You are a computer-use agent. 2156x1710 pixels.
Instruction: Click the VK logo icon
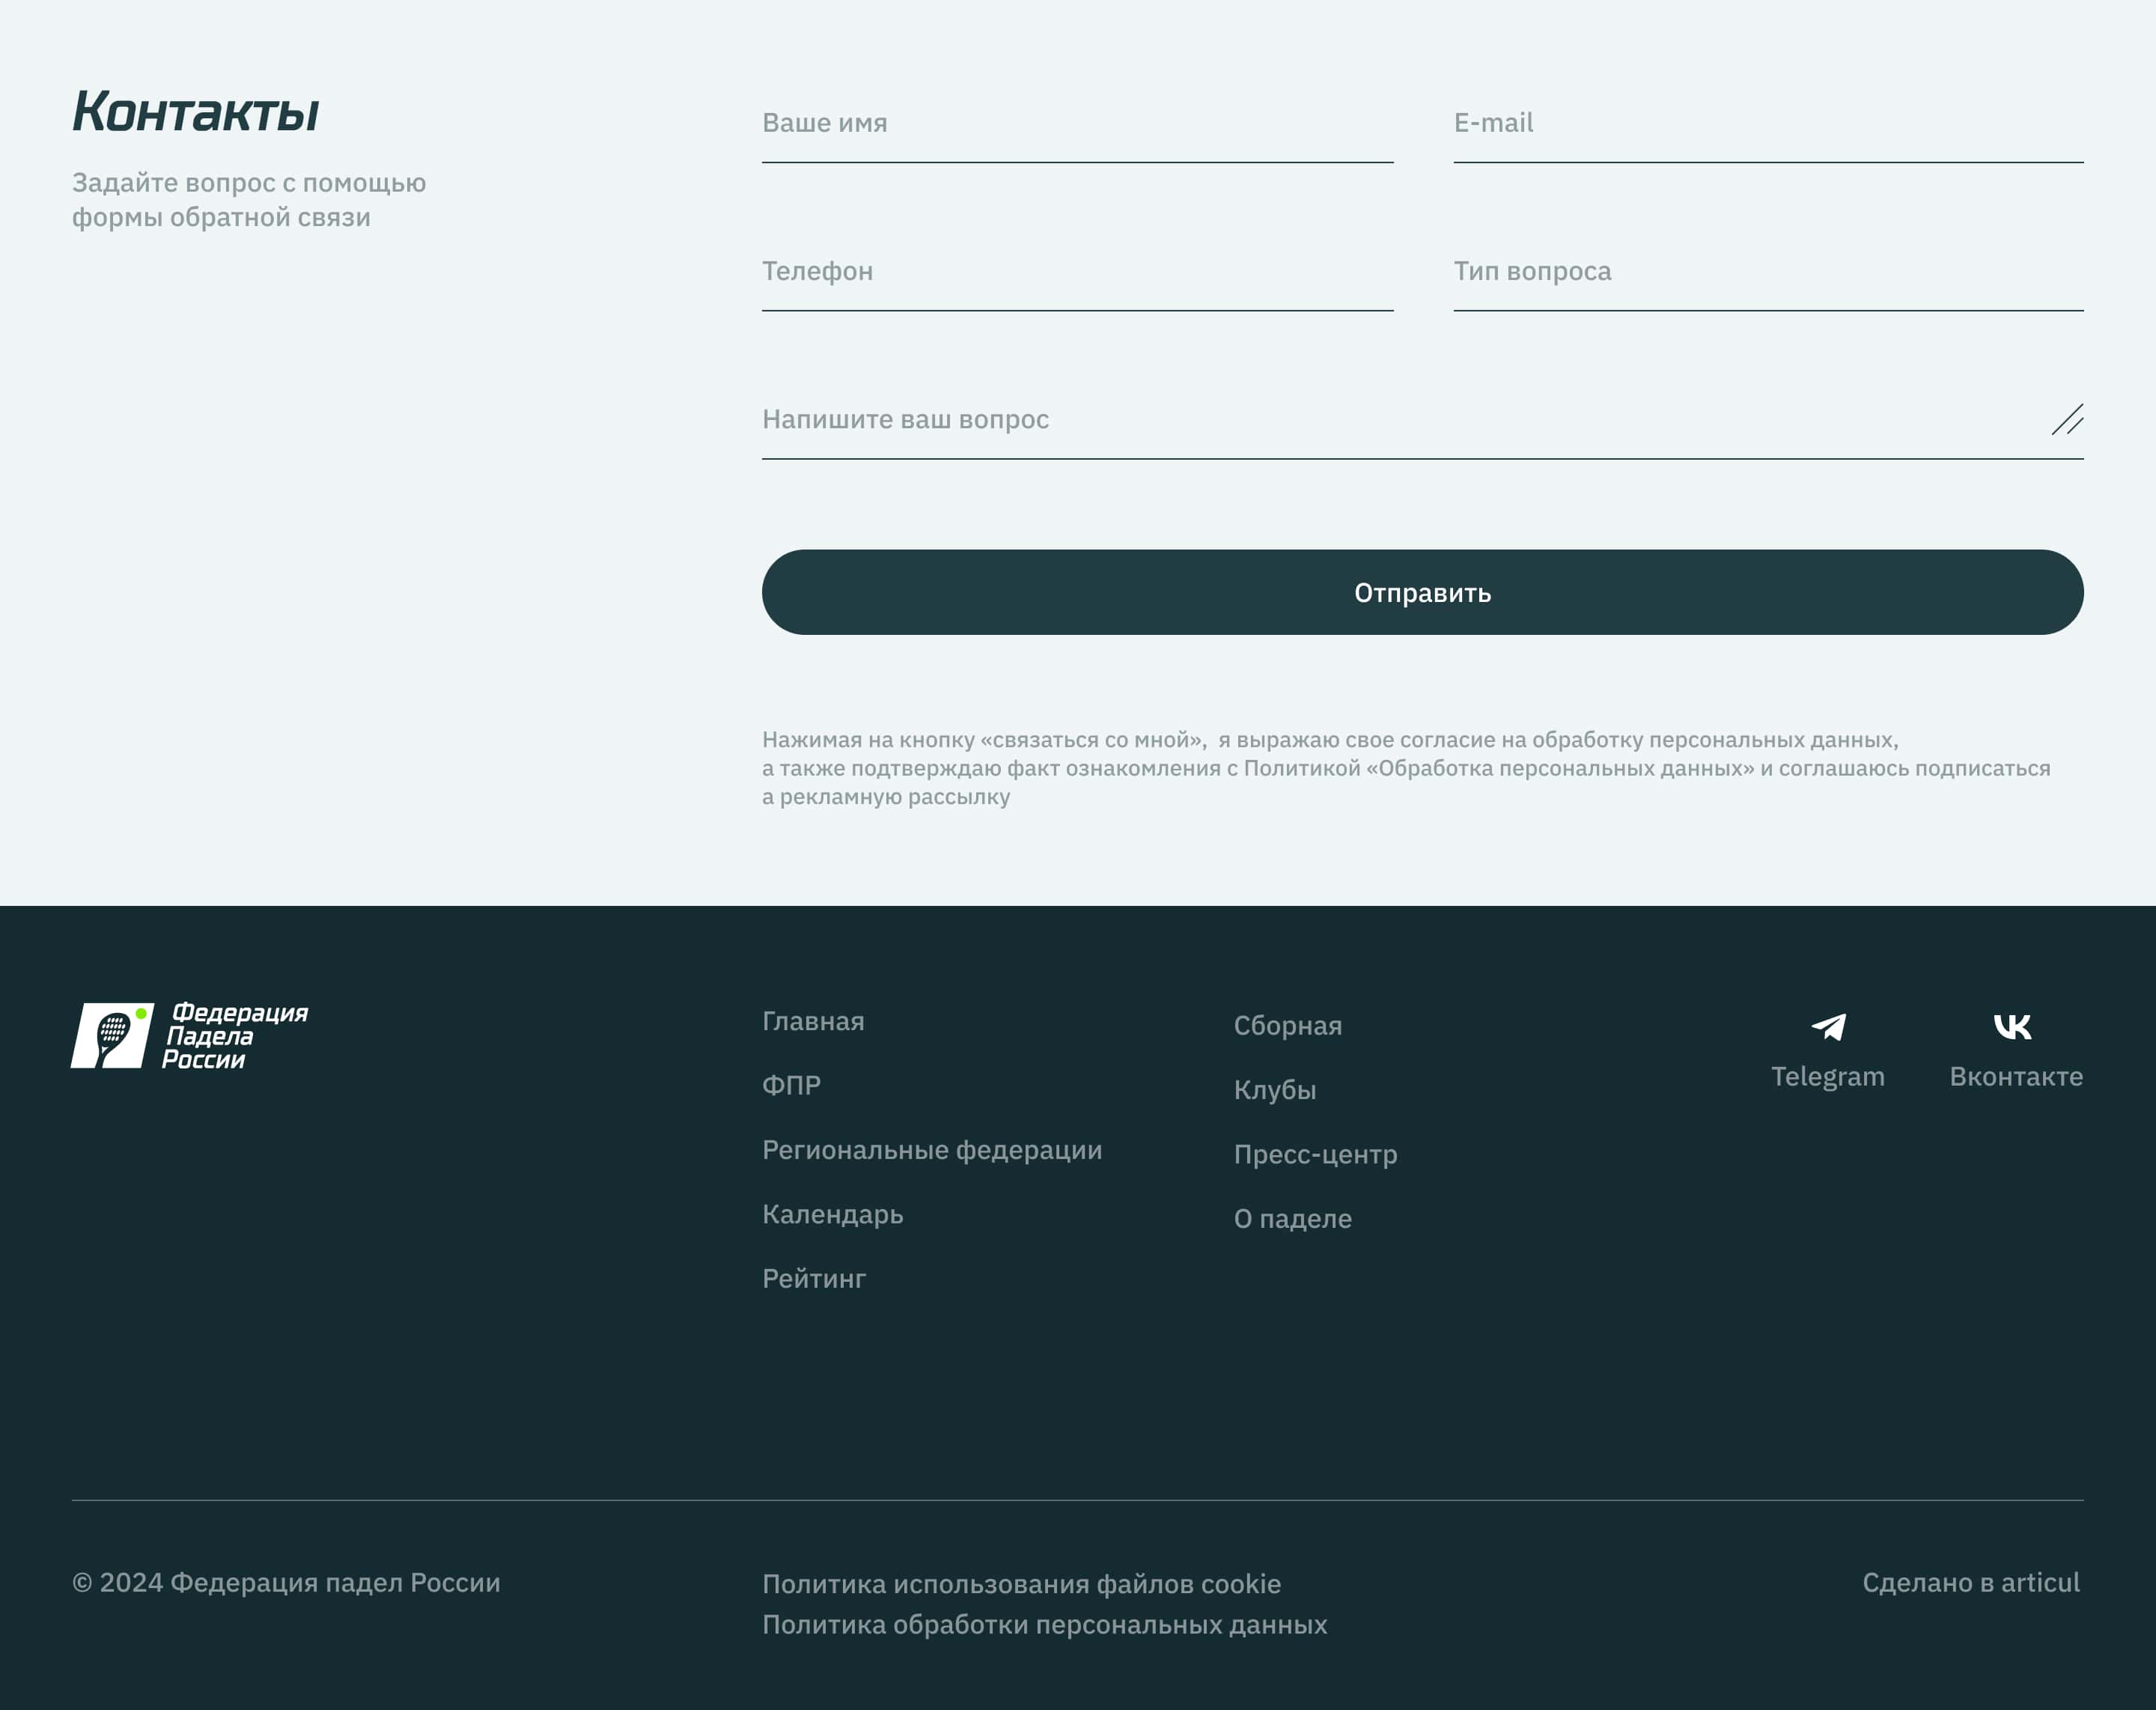pyautogui.click(x=2012, y=1026)
